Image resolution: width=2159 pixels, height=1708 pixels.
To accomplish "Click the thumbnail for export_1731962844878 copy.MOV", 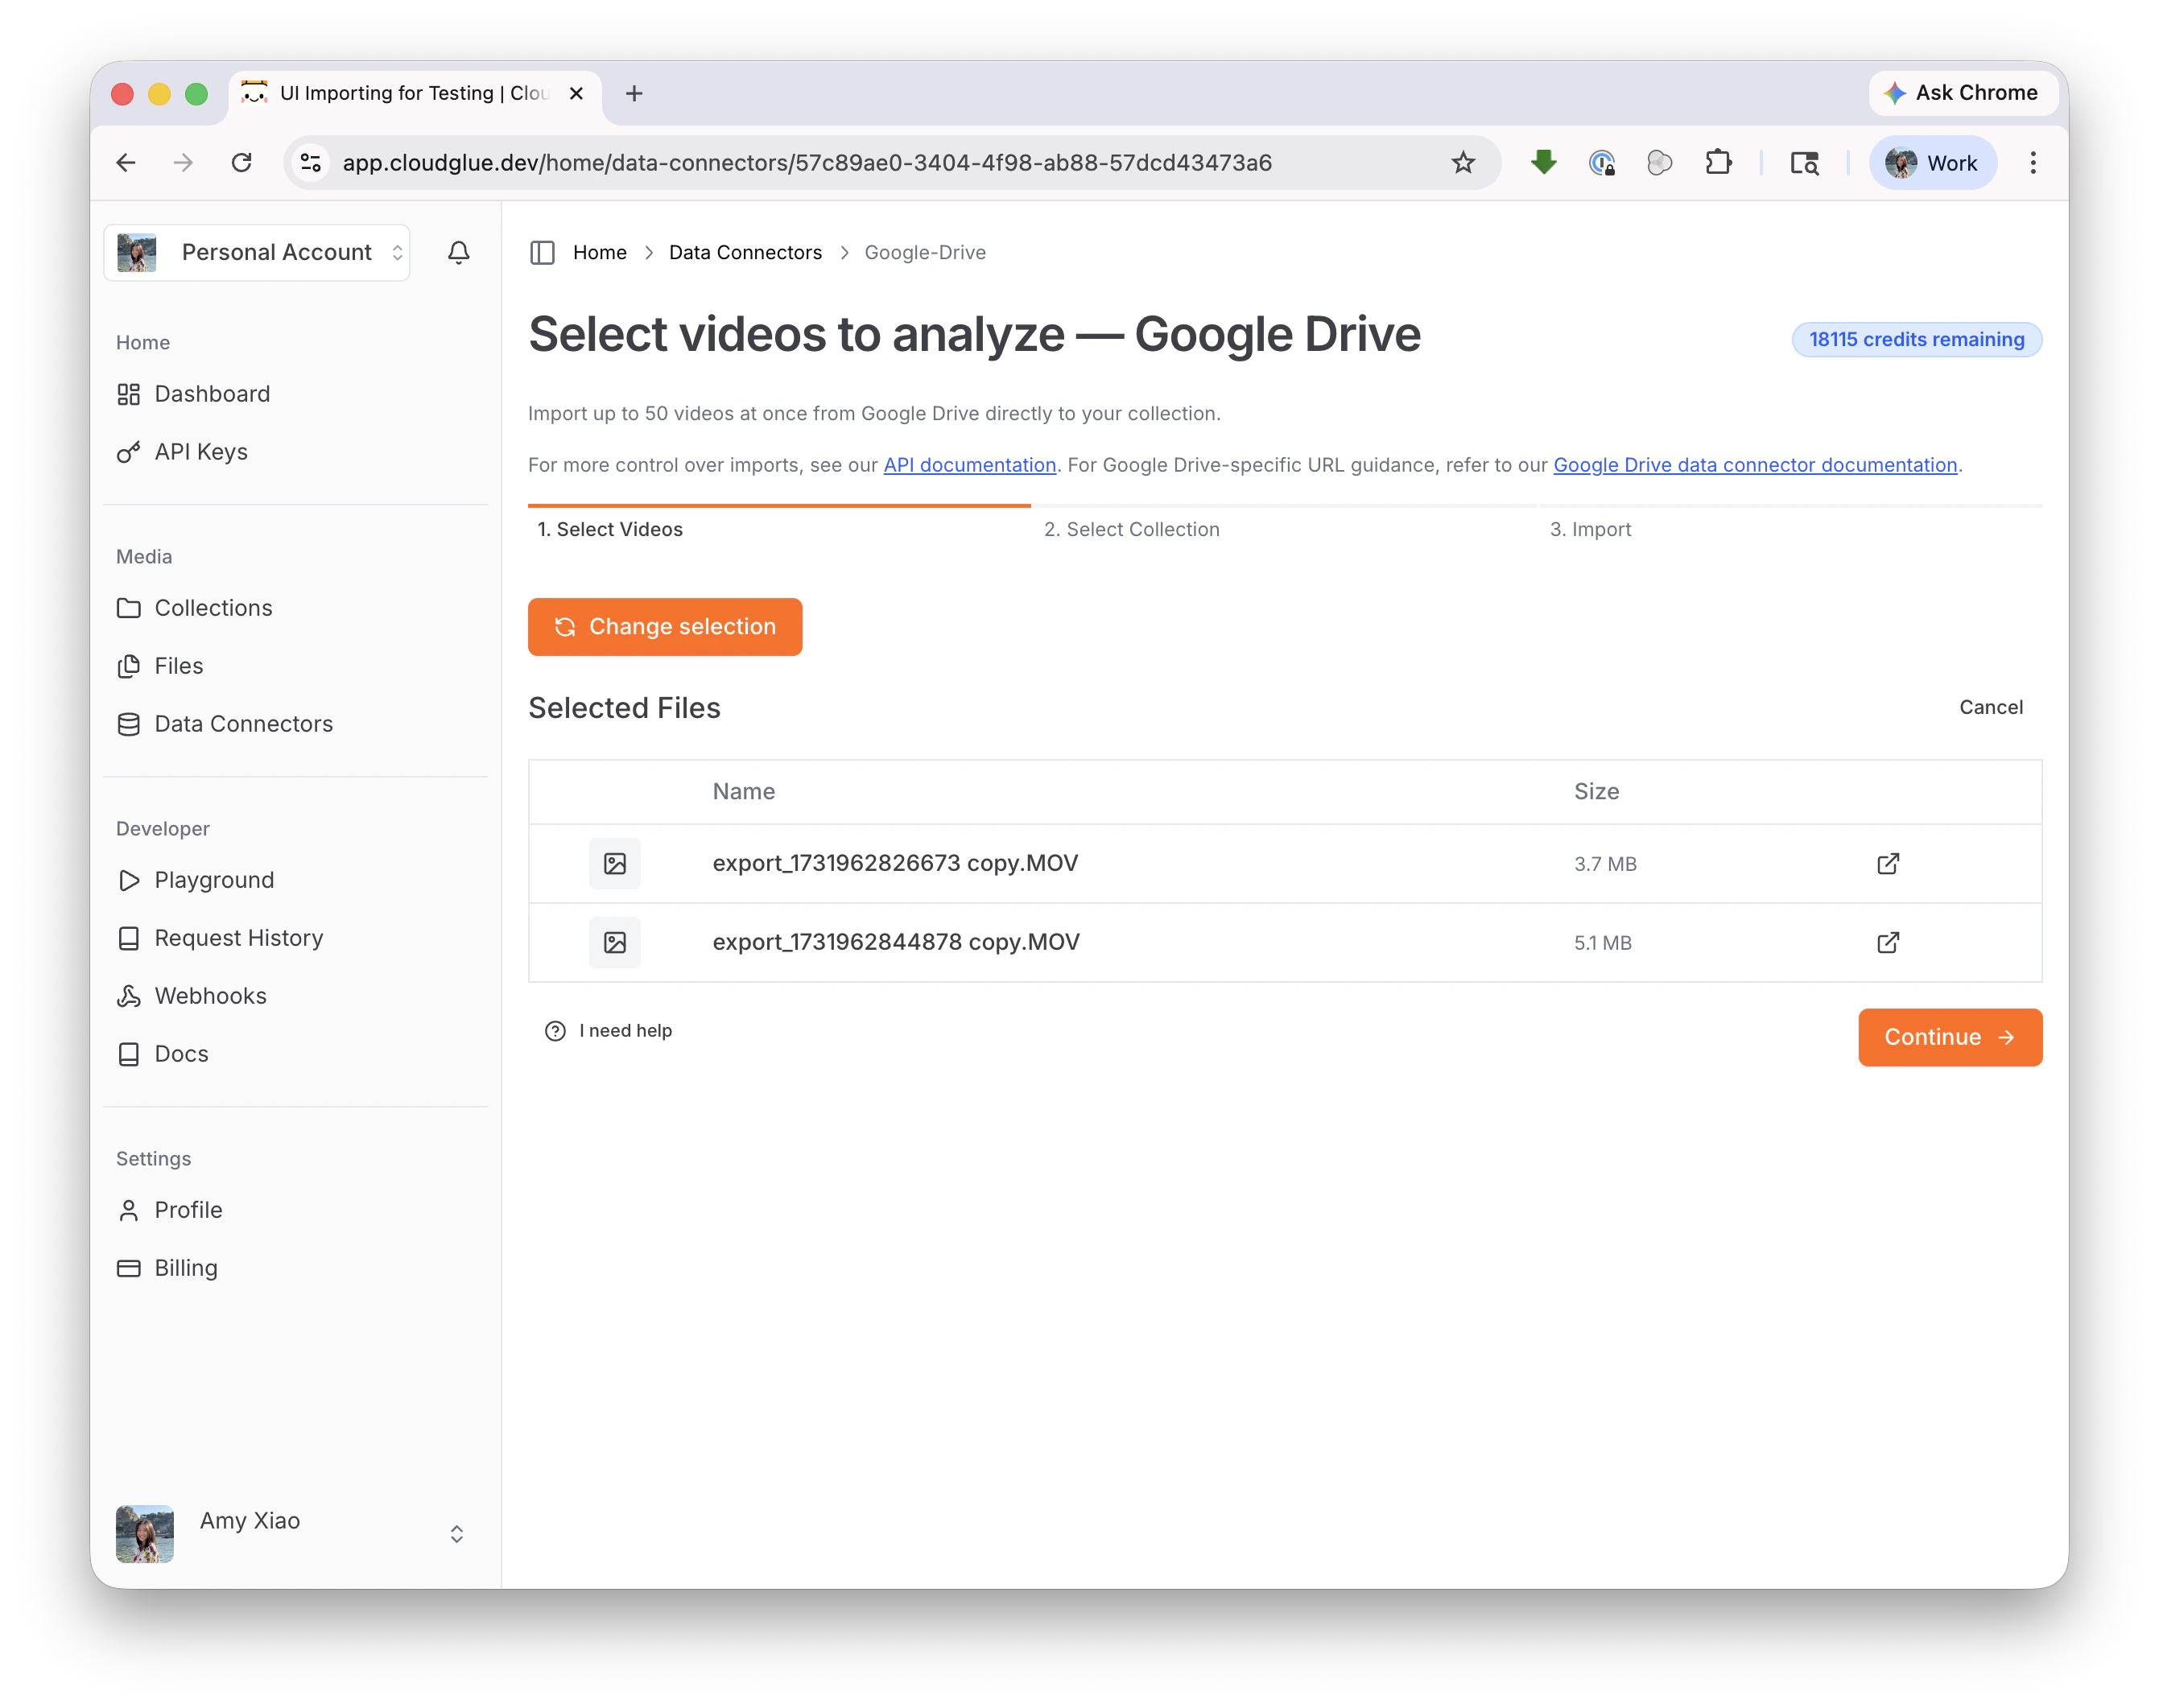I will coord(615,942).
